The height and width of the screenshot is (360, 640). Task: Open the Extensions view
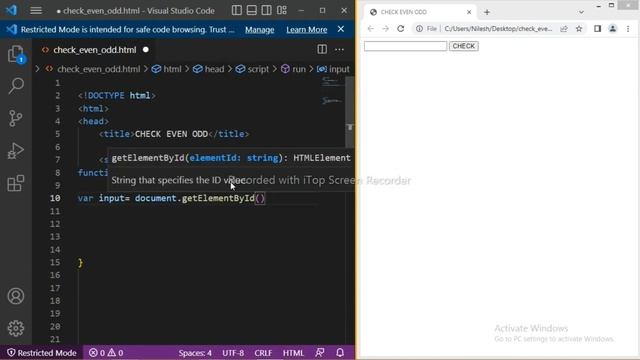point(16,183)
